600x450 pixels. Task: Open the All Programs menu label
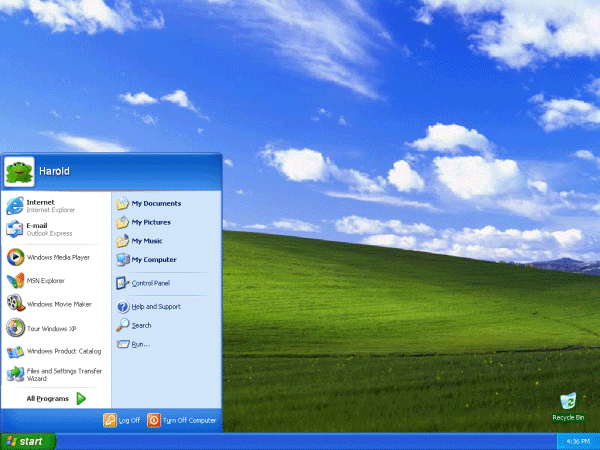[x=47, y=399]
